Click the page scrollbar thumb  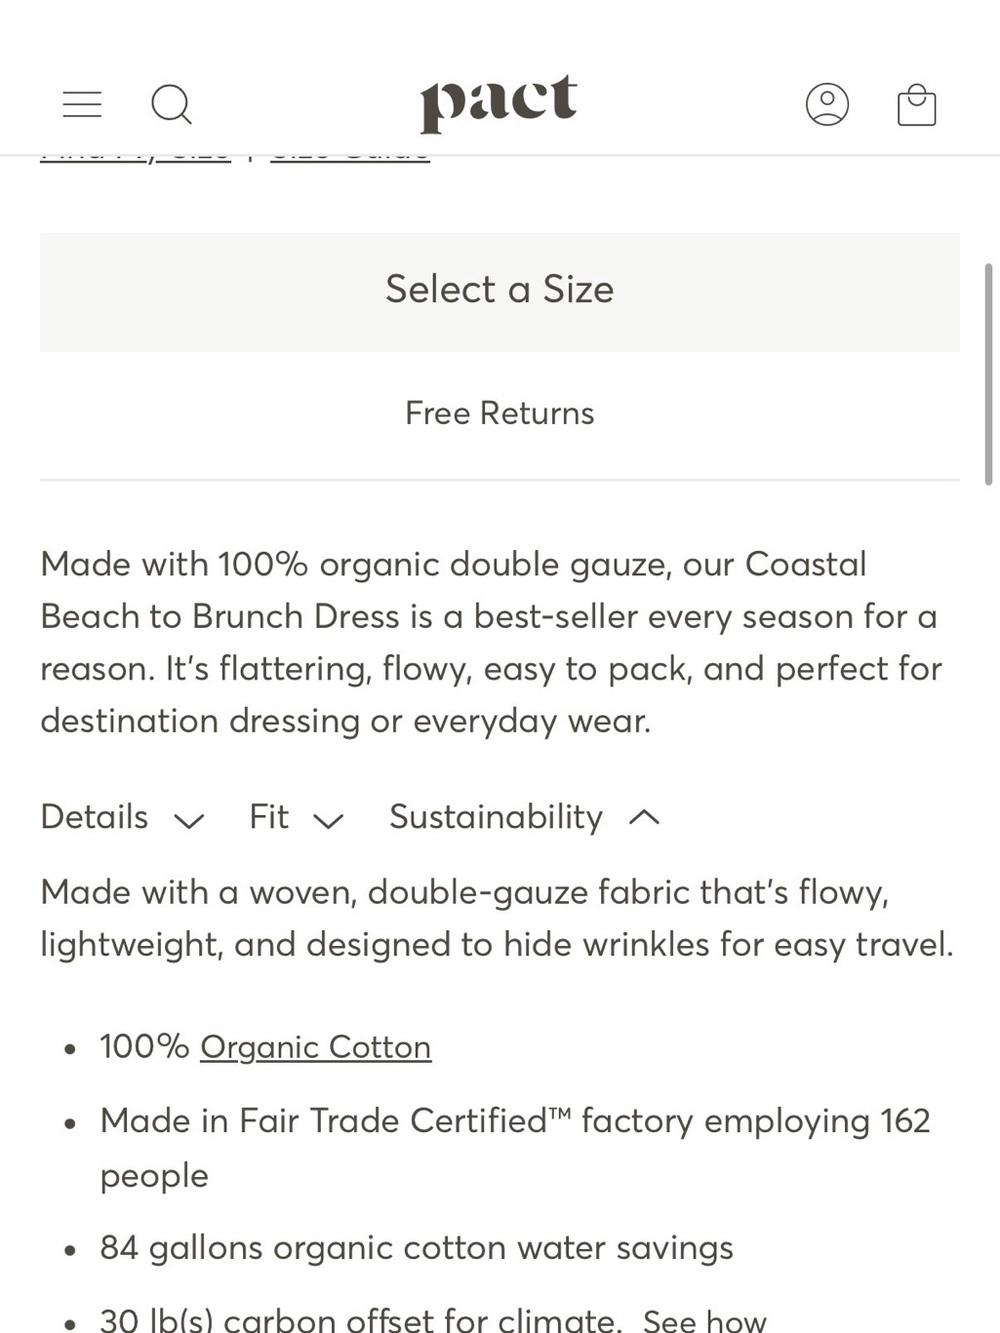point(989,374)
